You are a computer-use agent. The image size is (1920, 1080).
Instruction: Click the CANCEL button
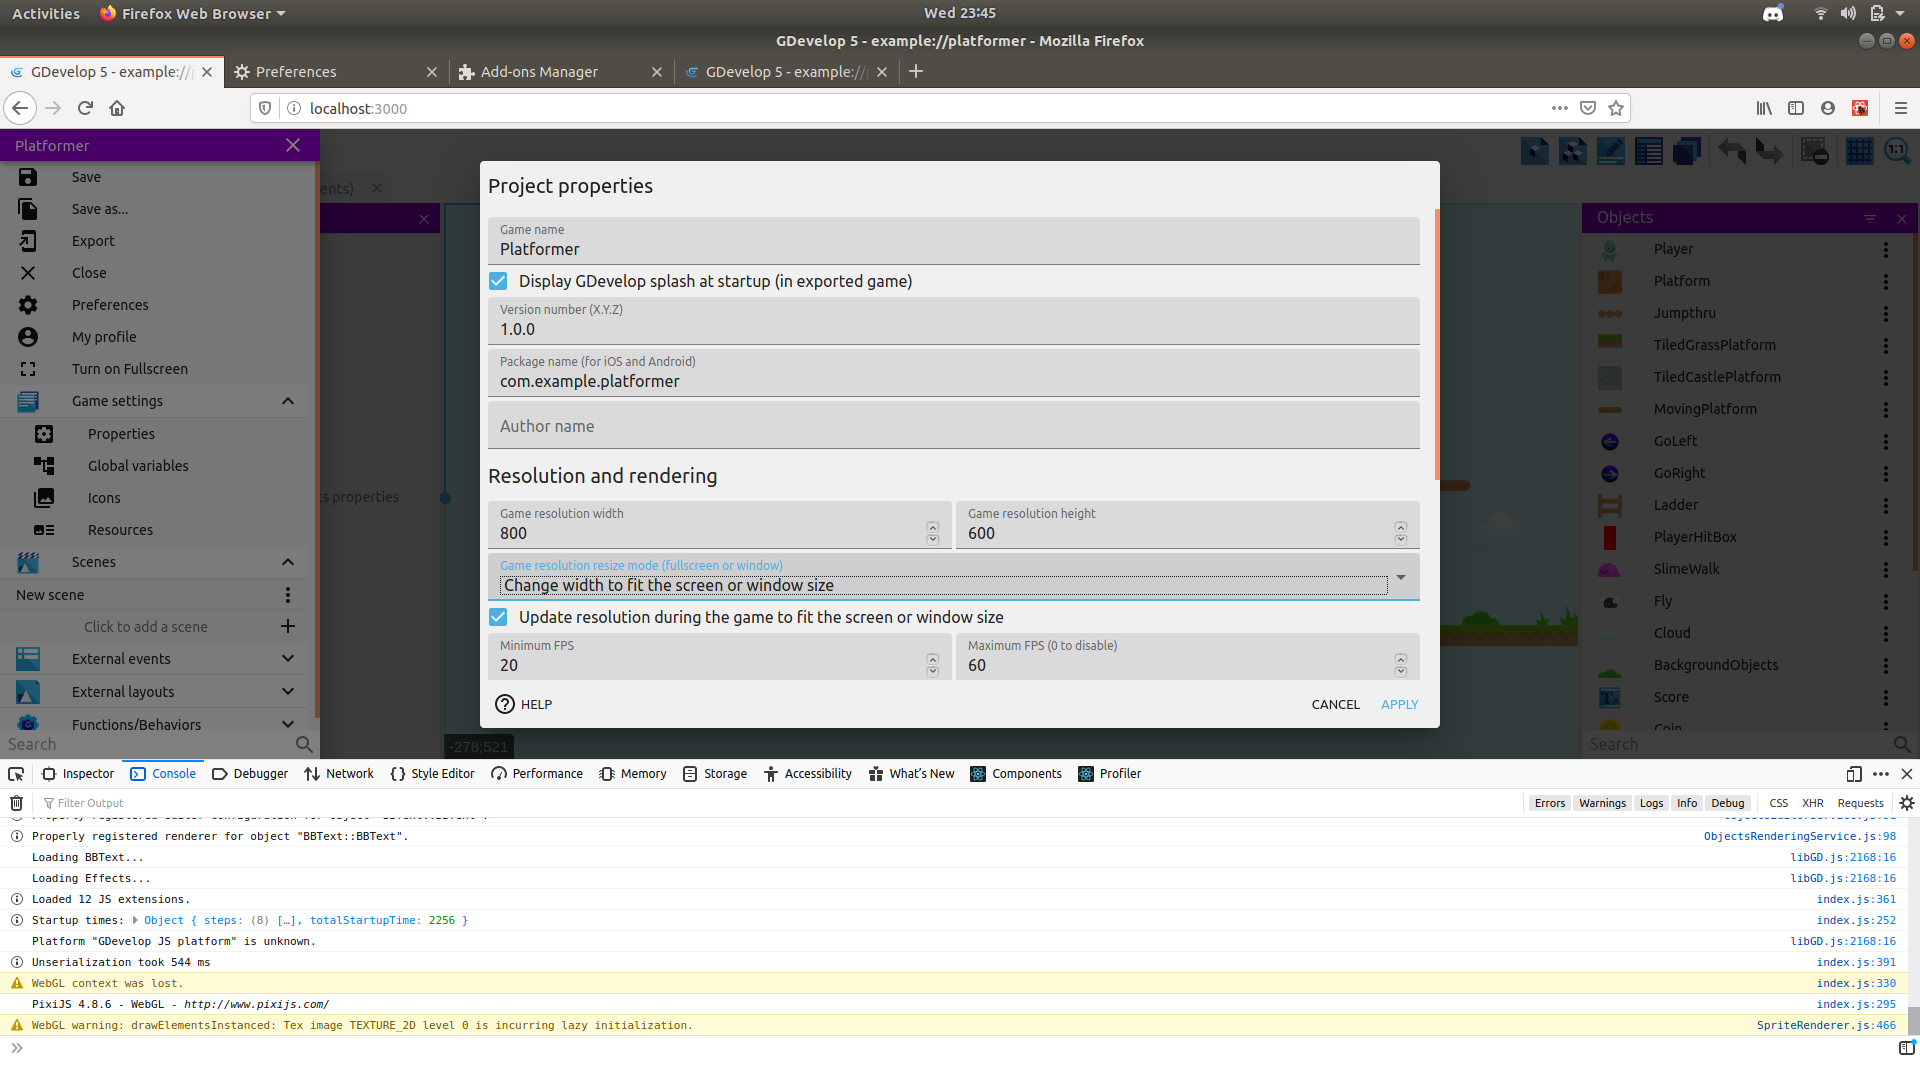coord(1335,705)
